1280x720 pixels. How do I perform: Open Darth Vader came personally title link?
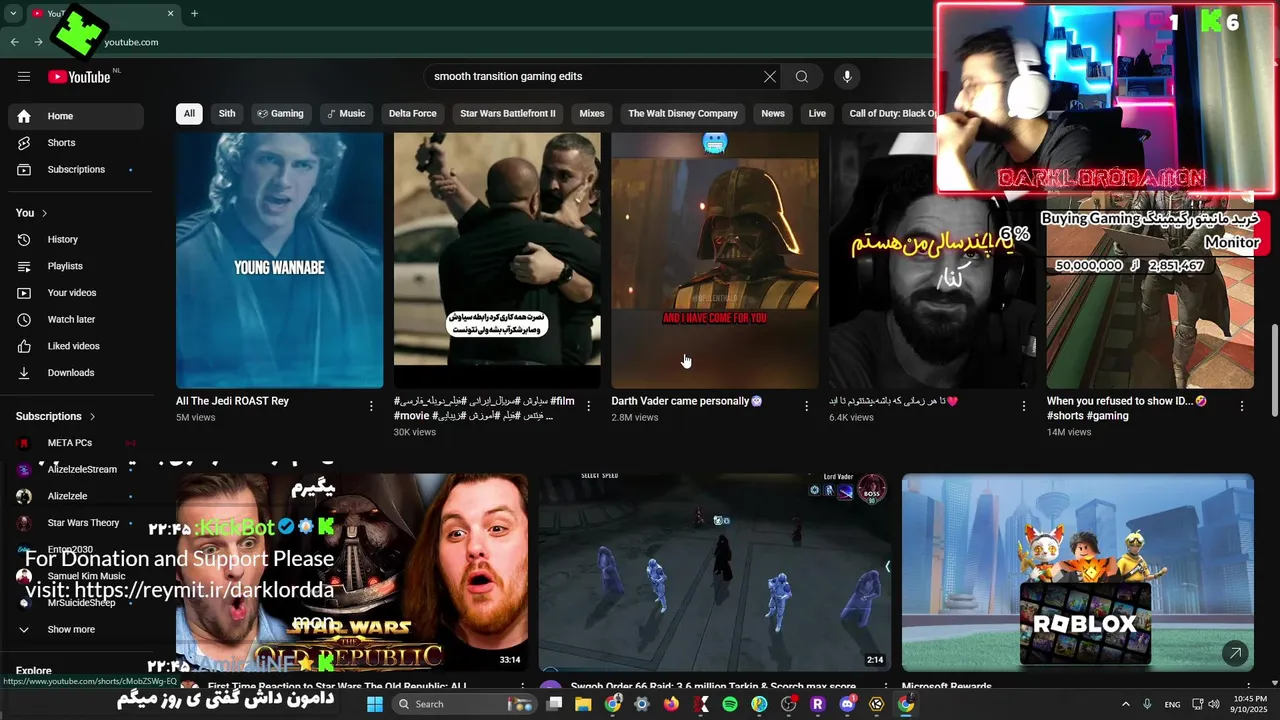point(687,401)
